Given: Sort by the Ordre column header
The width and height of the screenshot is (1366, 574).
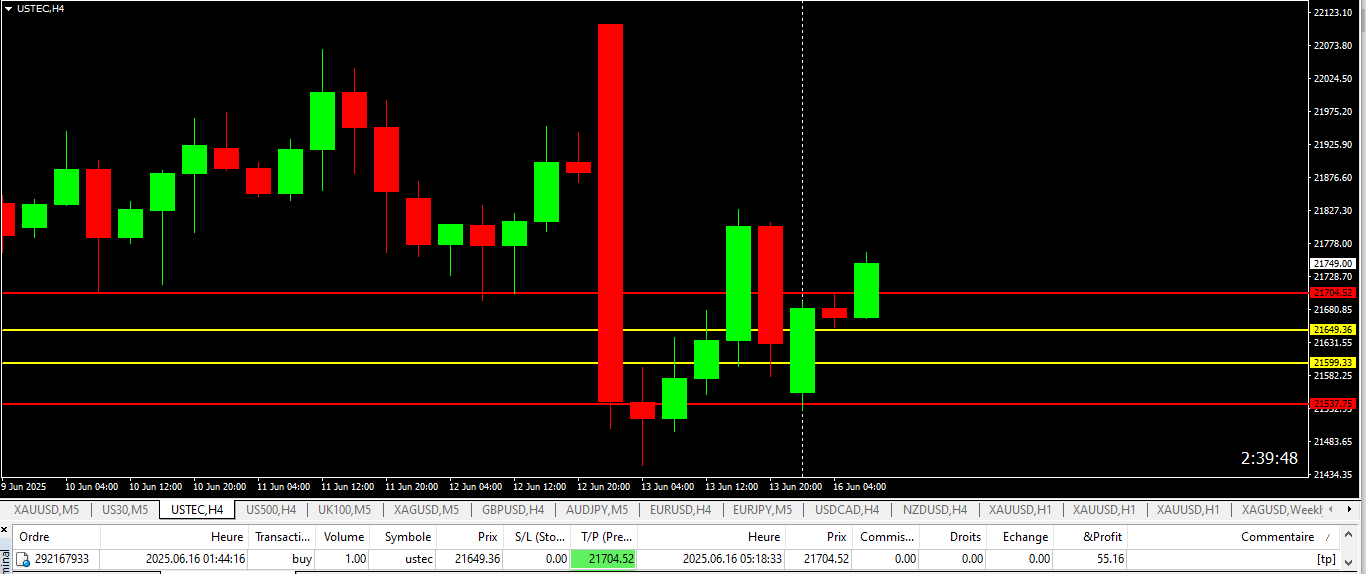Looking at the screenshot, I should click(35, 537).
